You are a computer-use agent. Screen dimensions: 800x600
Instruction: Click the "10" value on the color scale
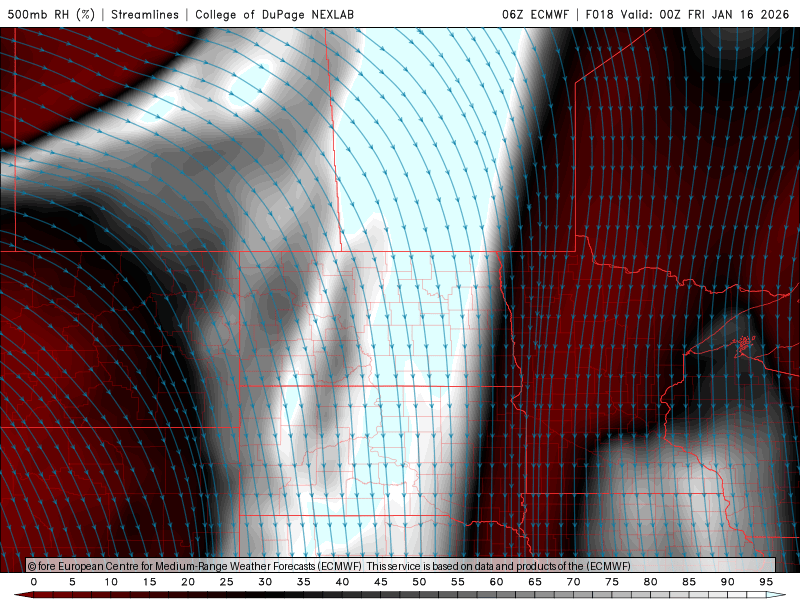pyautogui.click(x=111, y=582)
